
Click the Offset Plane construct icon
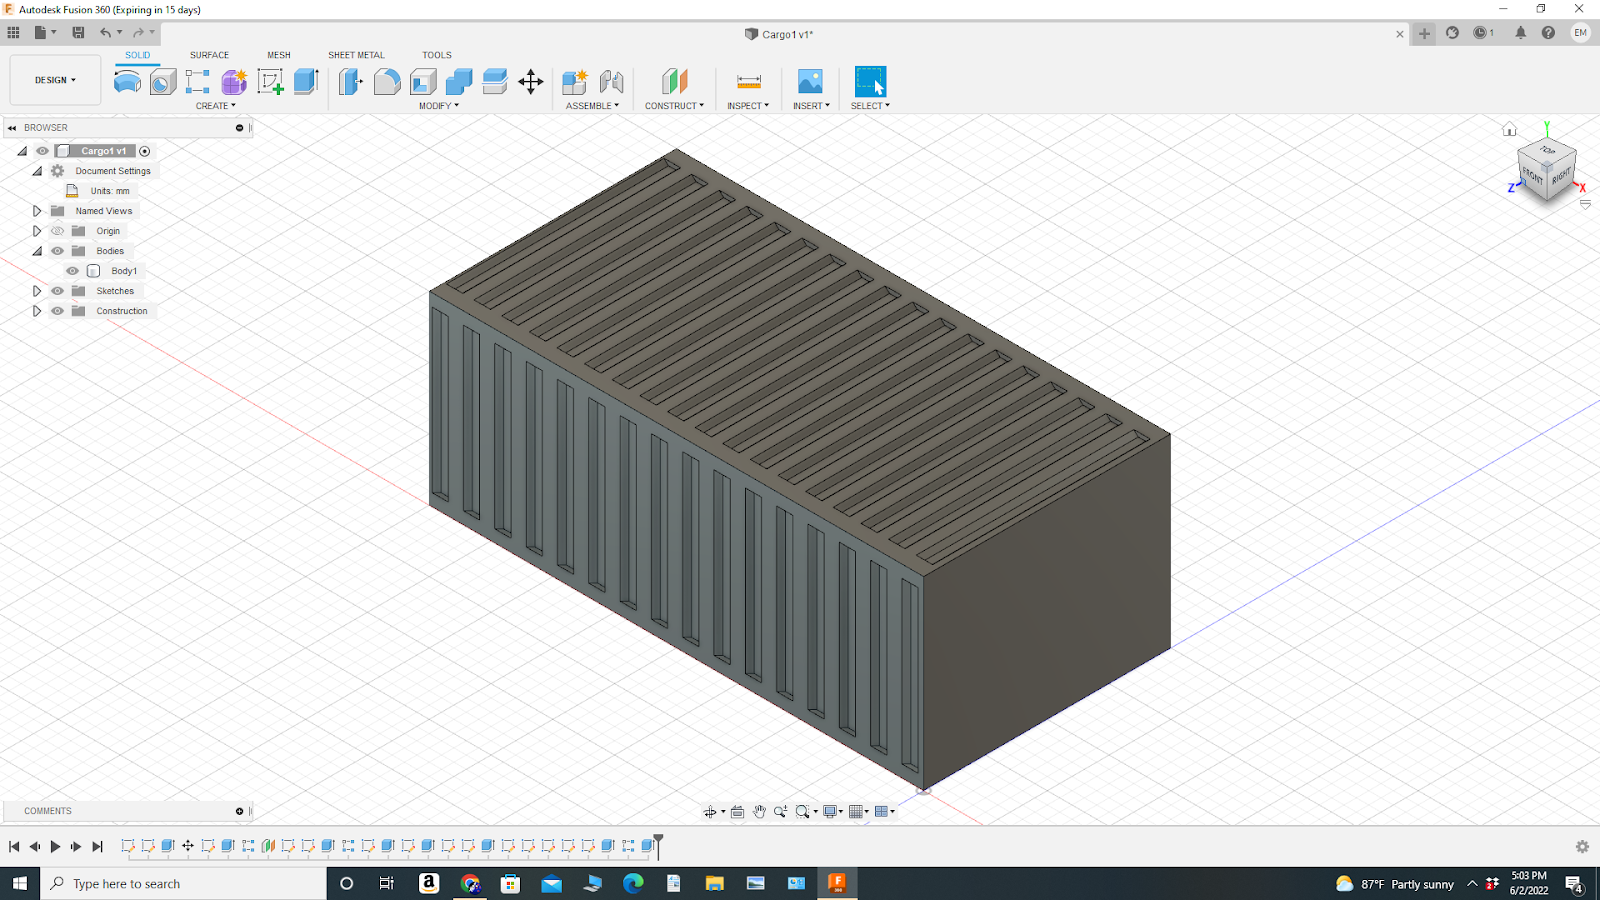pos(675,81)
